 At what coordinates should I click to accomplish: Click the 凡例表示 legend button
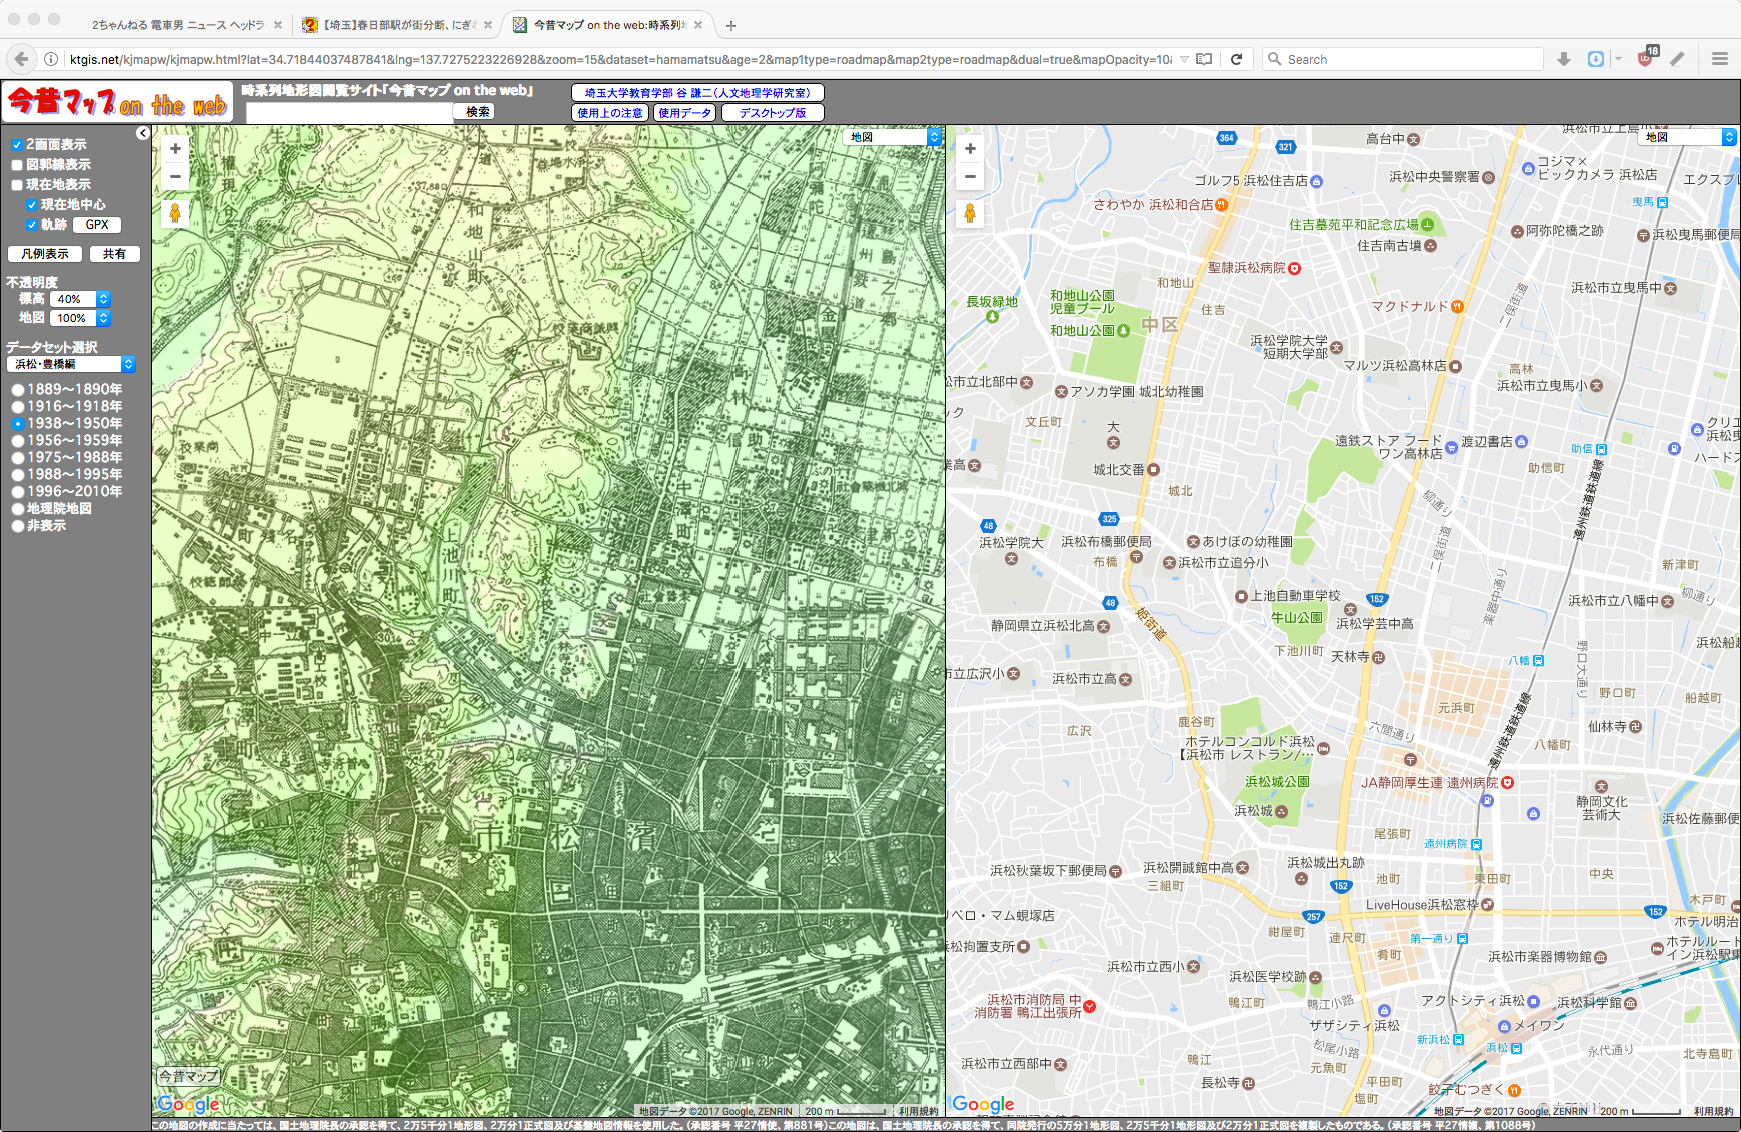[45, 254]
